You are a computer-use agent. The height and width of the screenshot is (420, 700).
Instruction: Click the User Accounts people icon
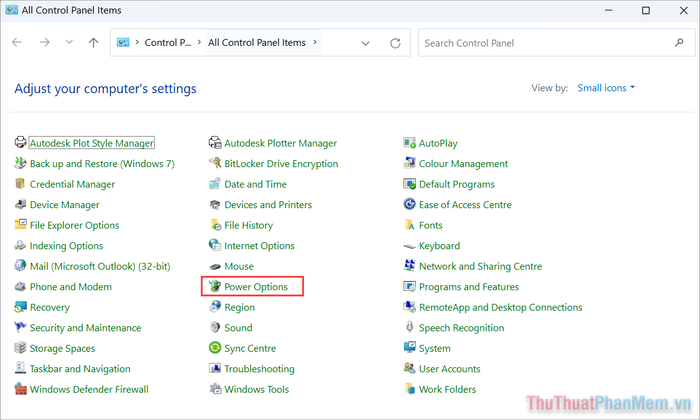(x=409, y=368)
